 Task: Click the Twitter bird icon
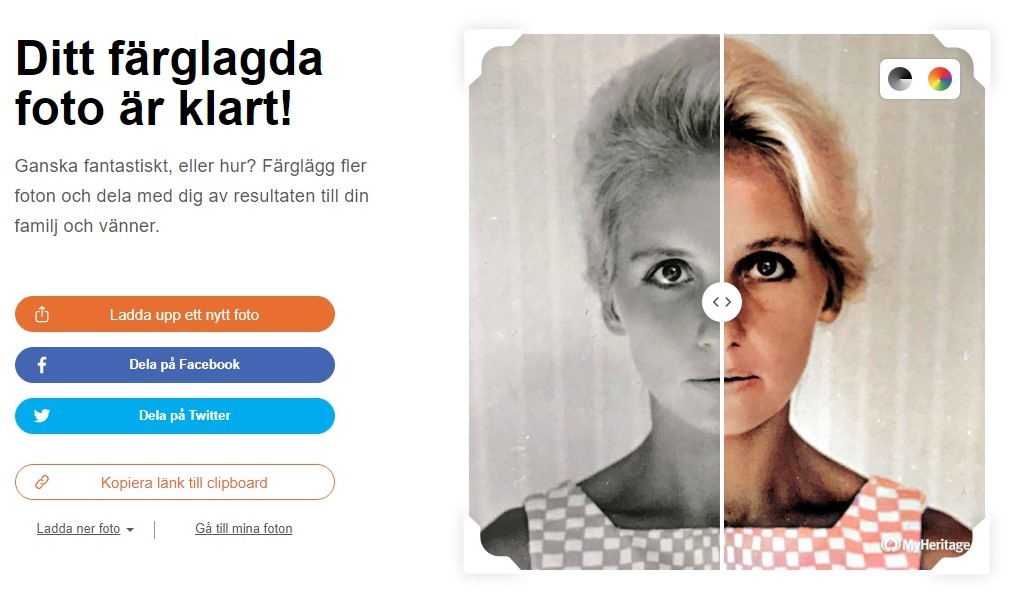(42, 416)
